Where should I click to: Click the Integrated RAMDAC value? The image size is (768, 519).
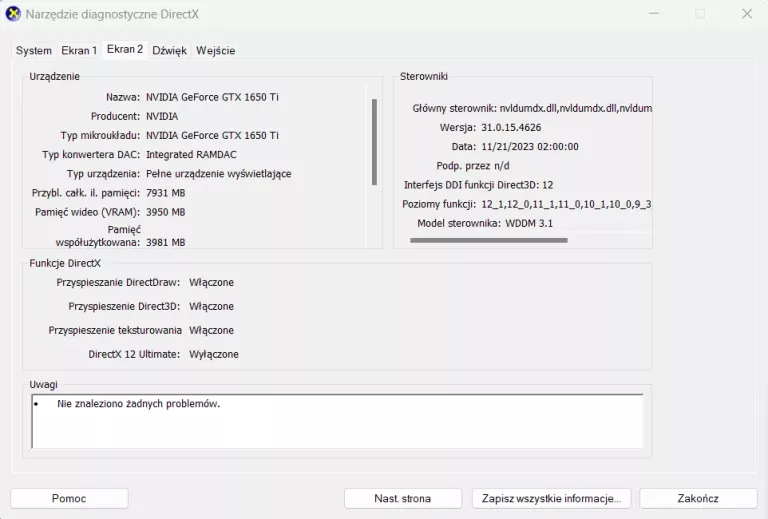[191, 154]
